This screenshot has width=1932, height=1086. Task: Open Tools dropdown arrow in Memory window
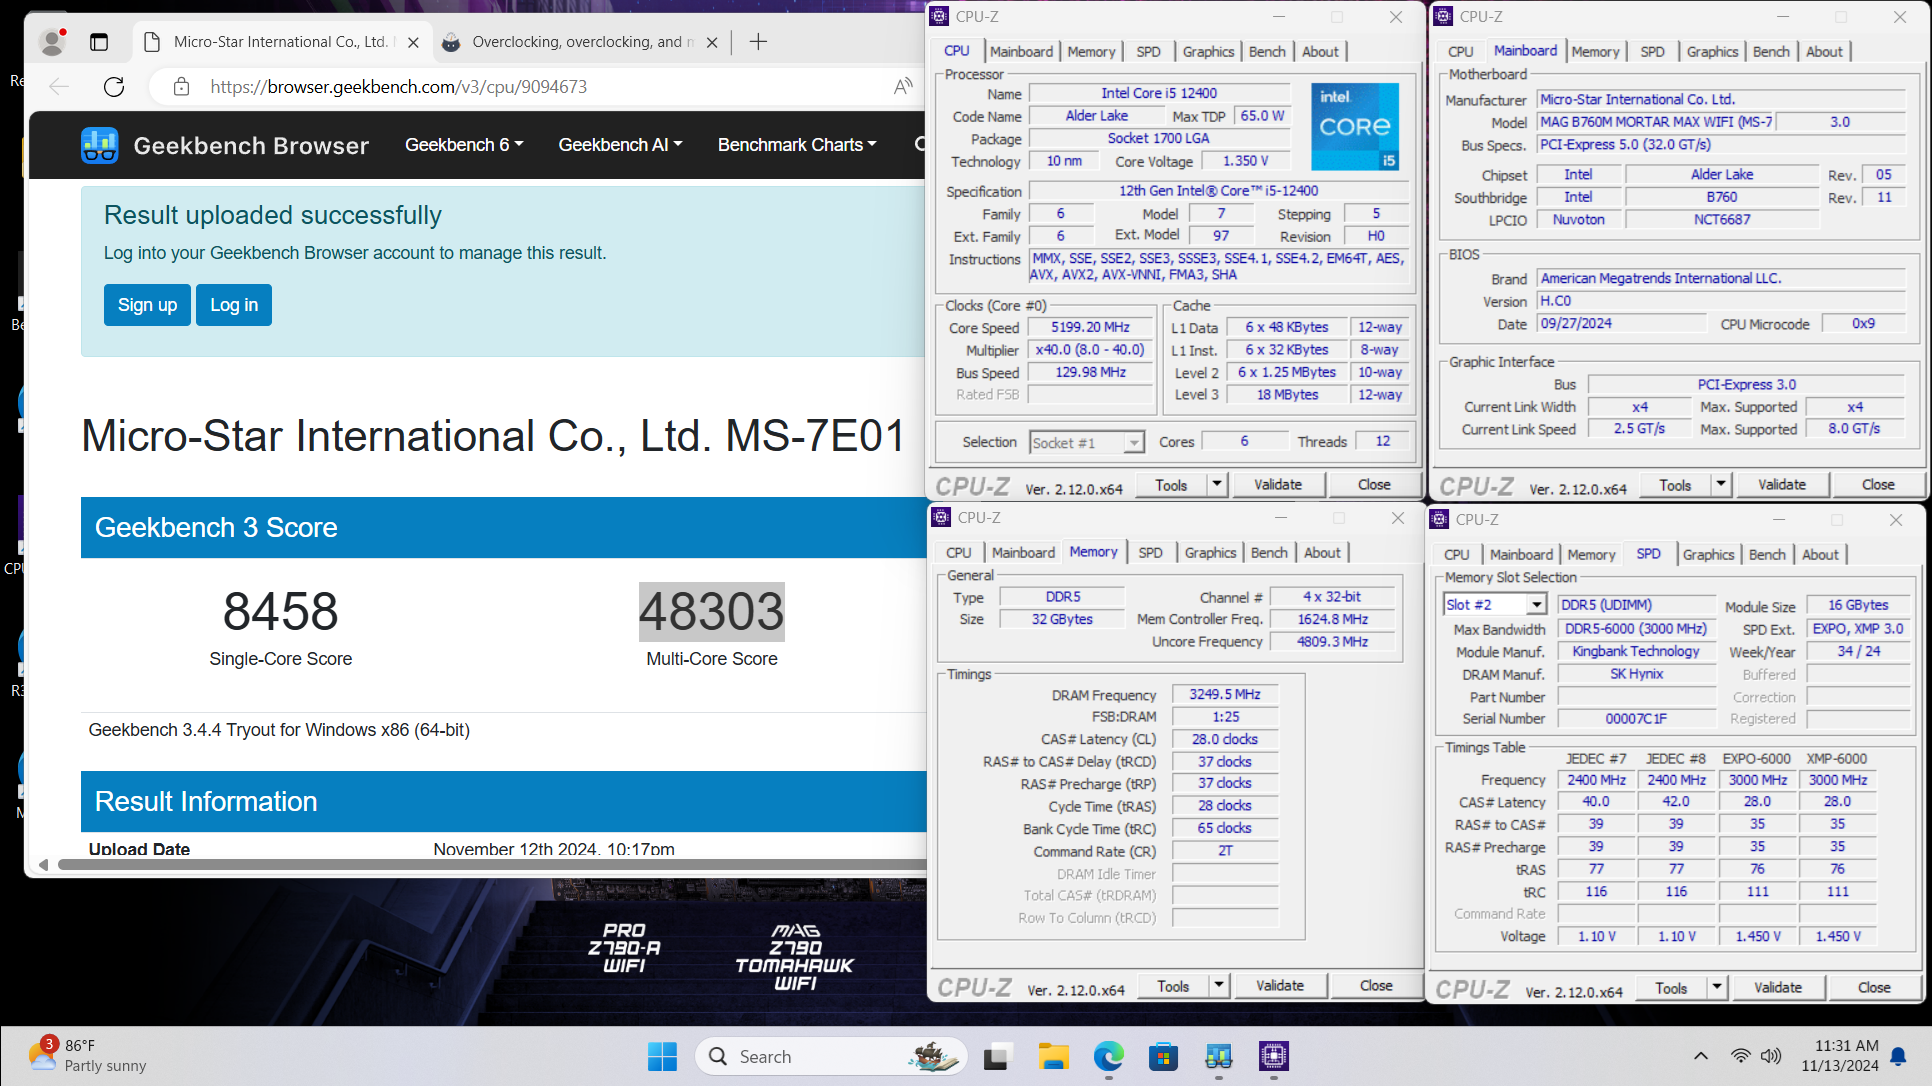tap(1219, 985)
